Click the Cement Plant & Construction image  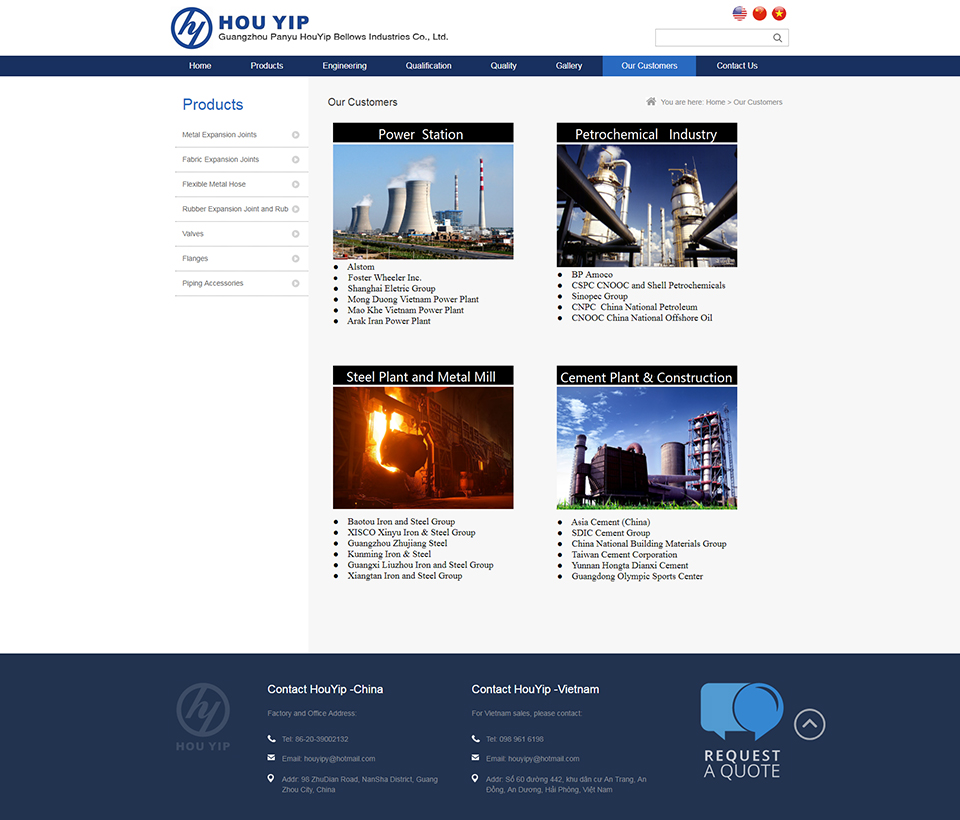(647, 448)
